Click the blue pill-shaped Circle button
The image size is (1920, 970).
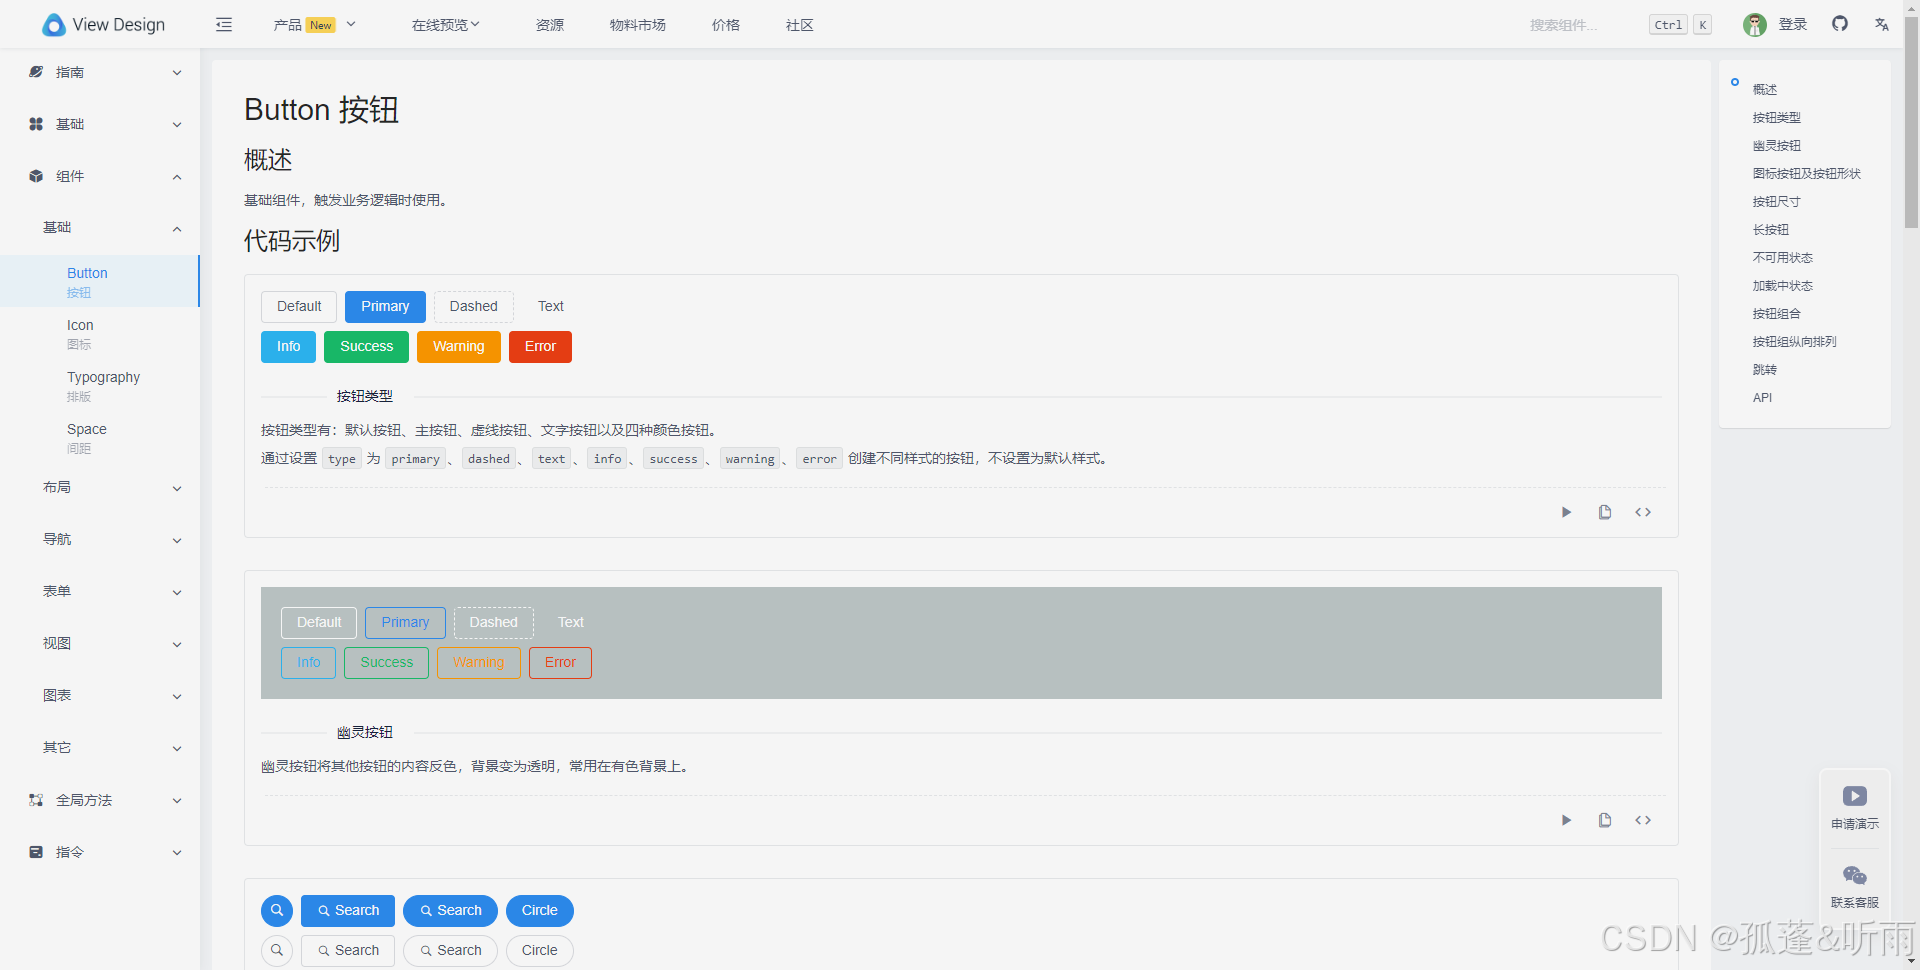coord(540,911)
